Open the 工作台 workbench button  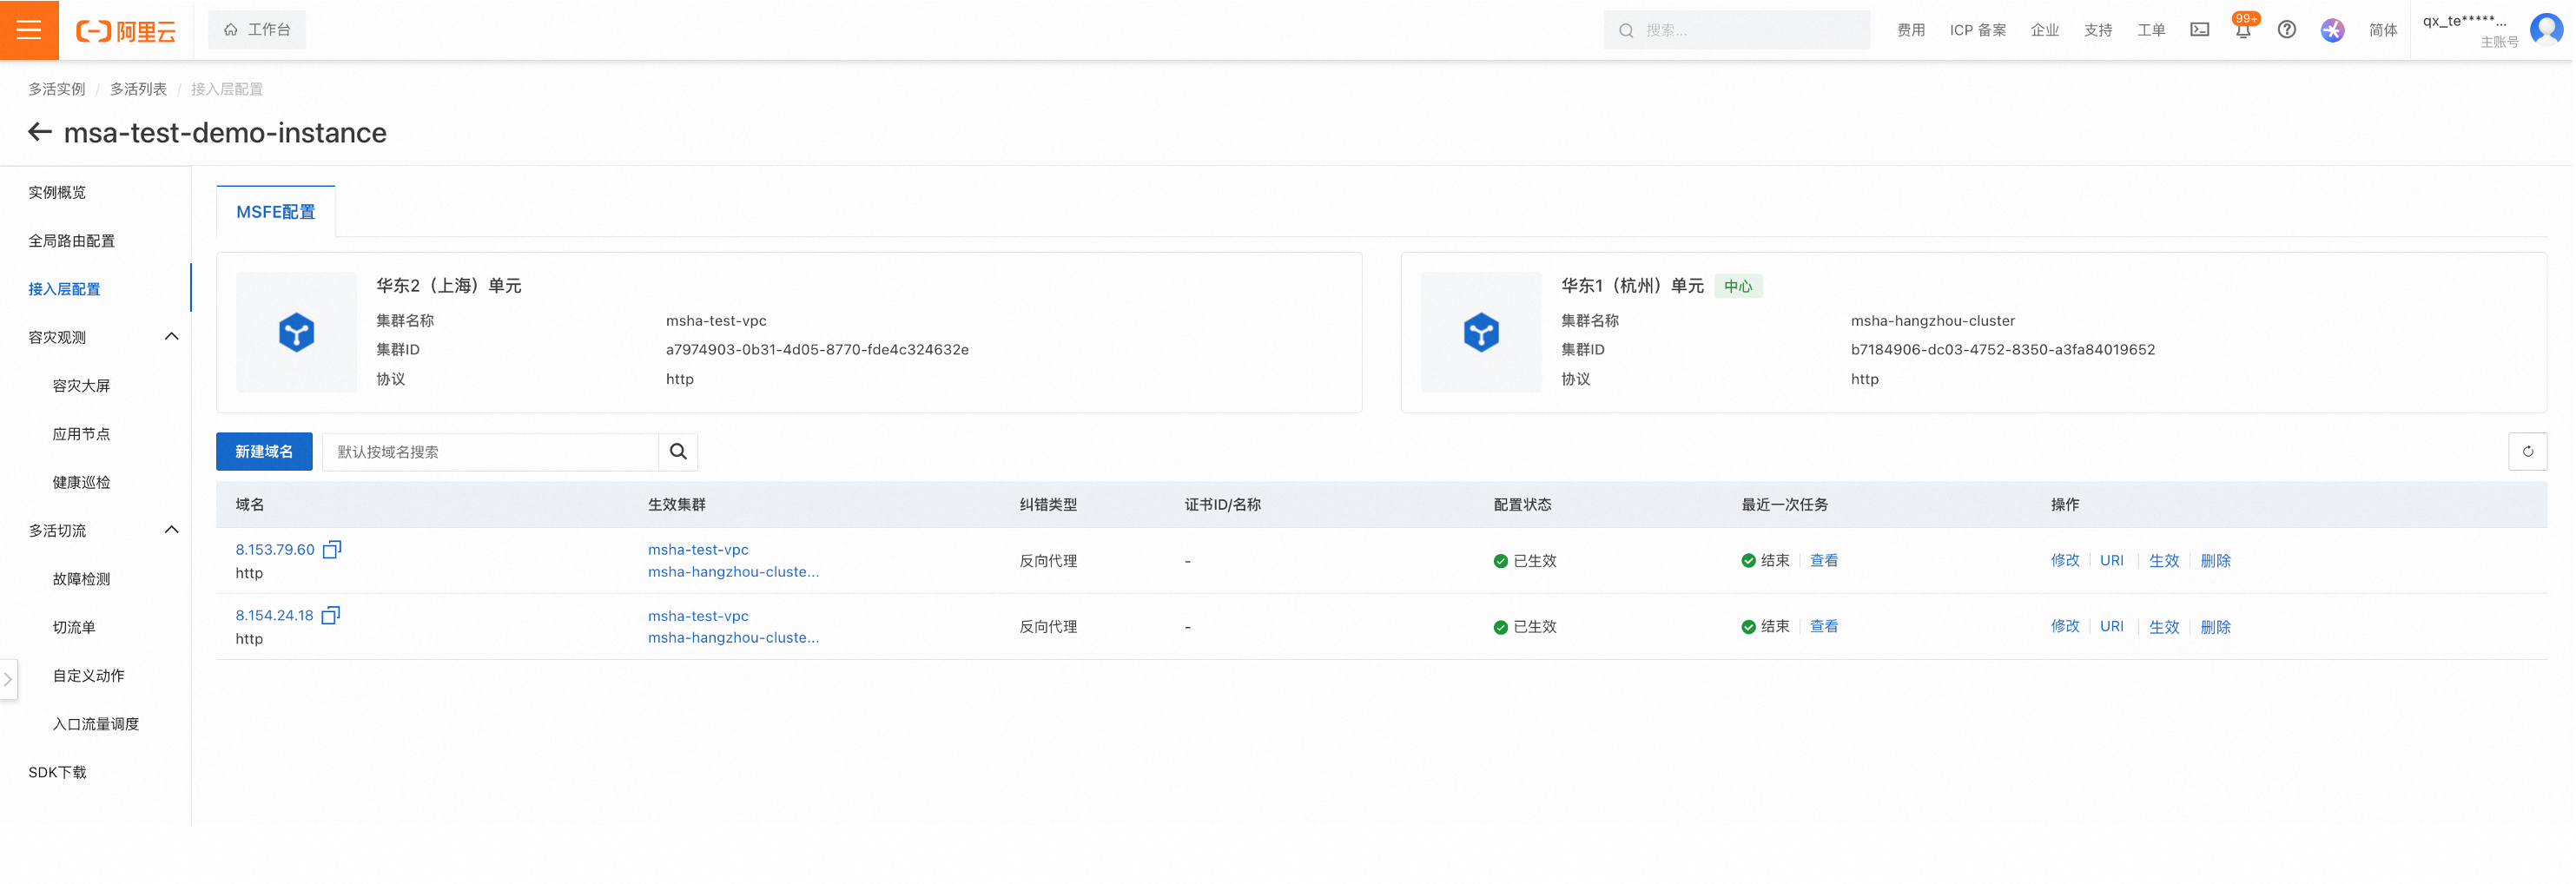[x=257, y=30]
